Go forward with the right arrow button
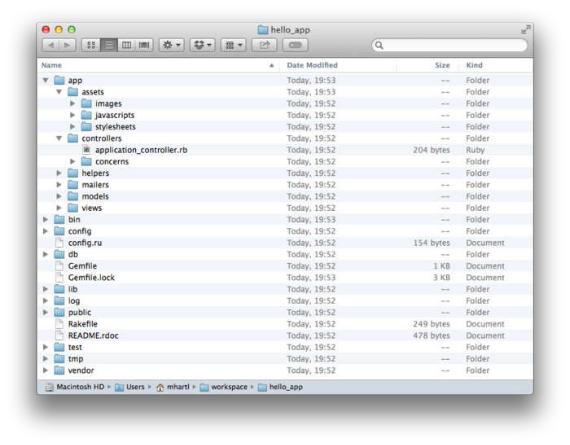 pos(67,45)
